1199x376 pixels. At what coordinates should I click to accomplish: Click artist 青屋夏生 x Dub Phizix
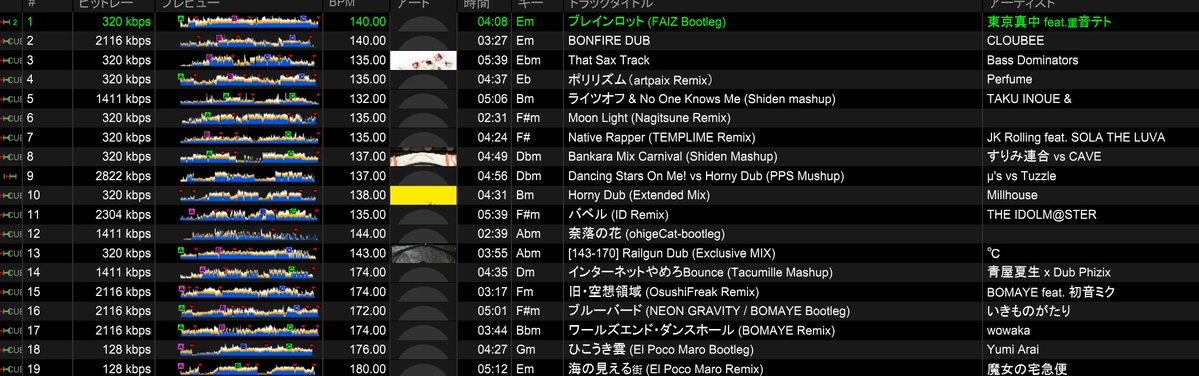point(1048,272)
